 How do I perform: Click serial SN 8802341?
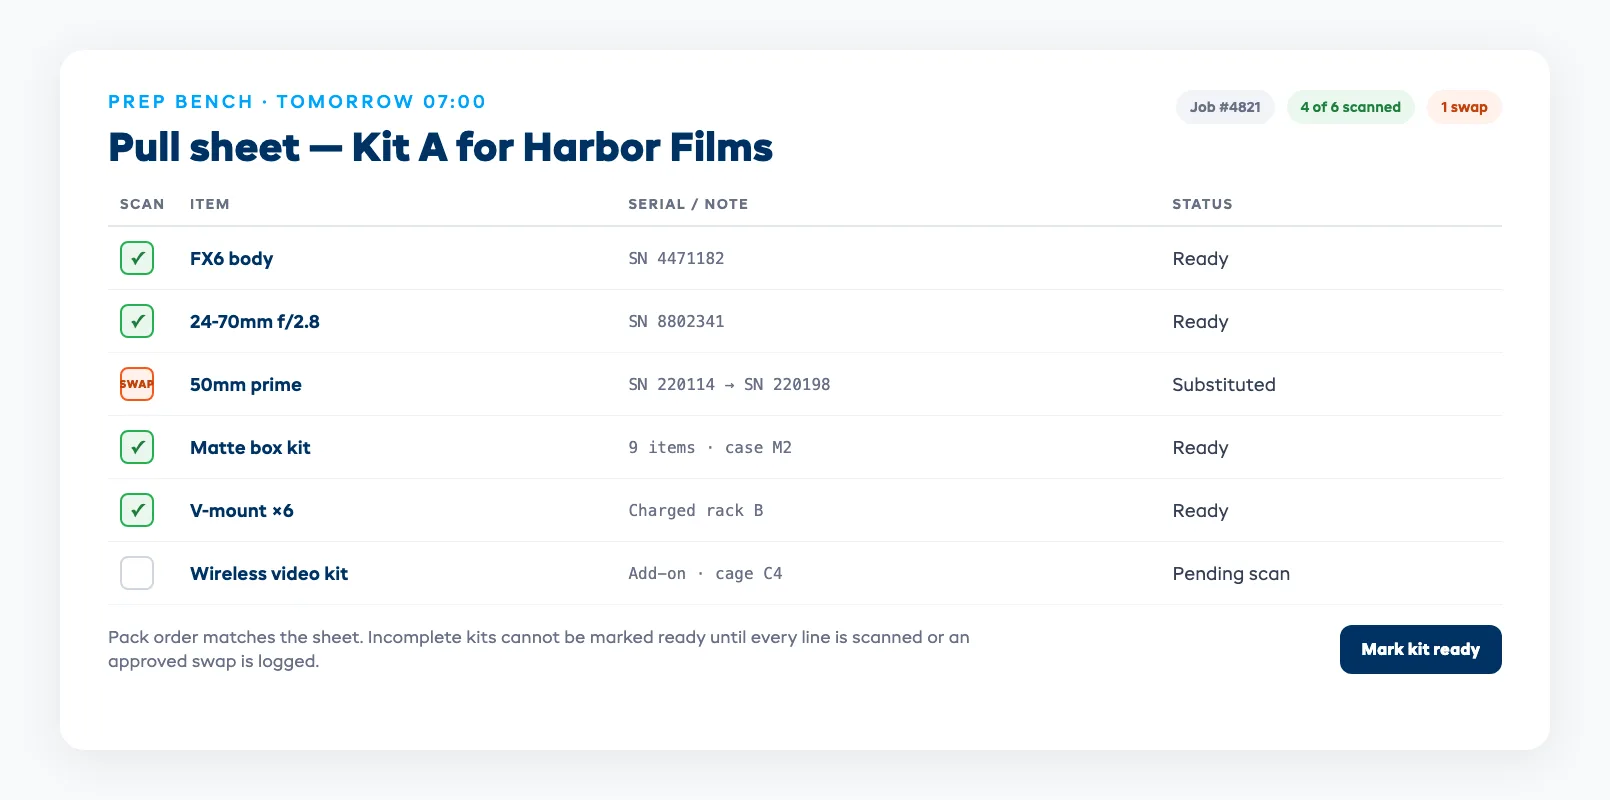(x=676, y=321)
